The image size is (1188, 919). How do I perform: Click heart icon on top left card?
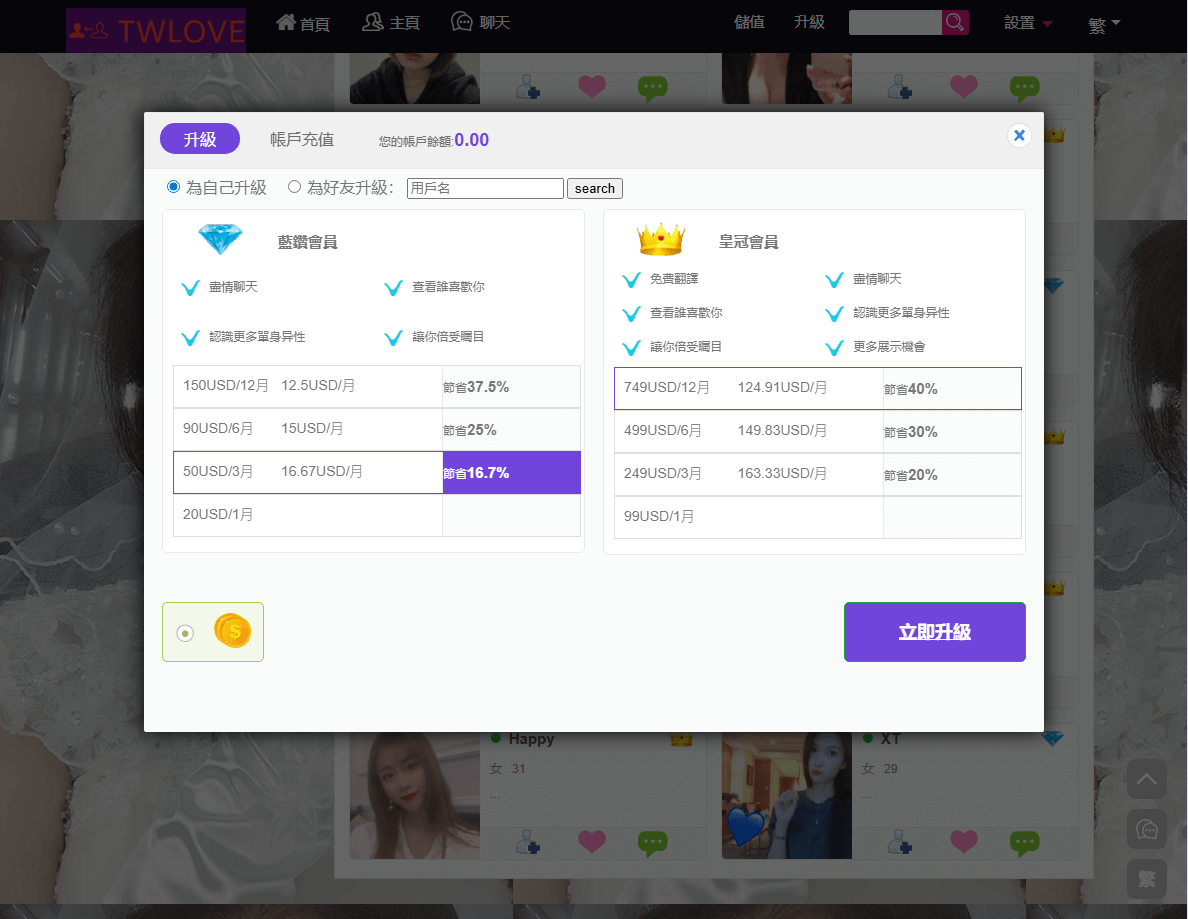pyautogui.click(x=592, y=86)
